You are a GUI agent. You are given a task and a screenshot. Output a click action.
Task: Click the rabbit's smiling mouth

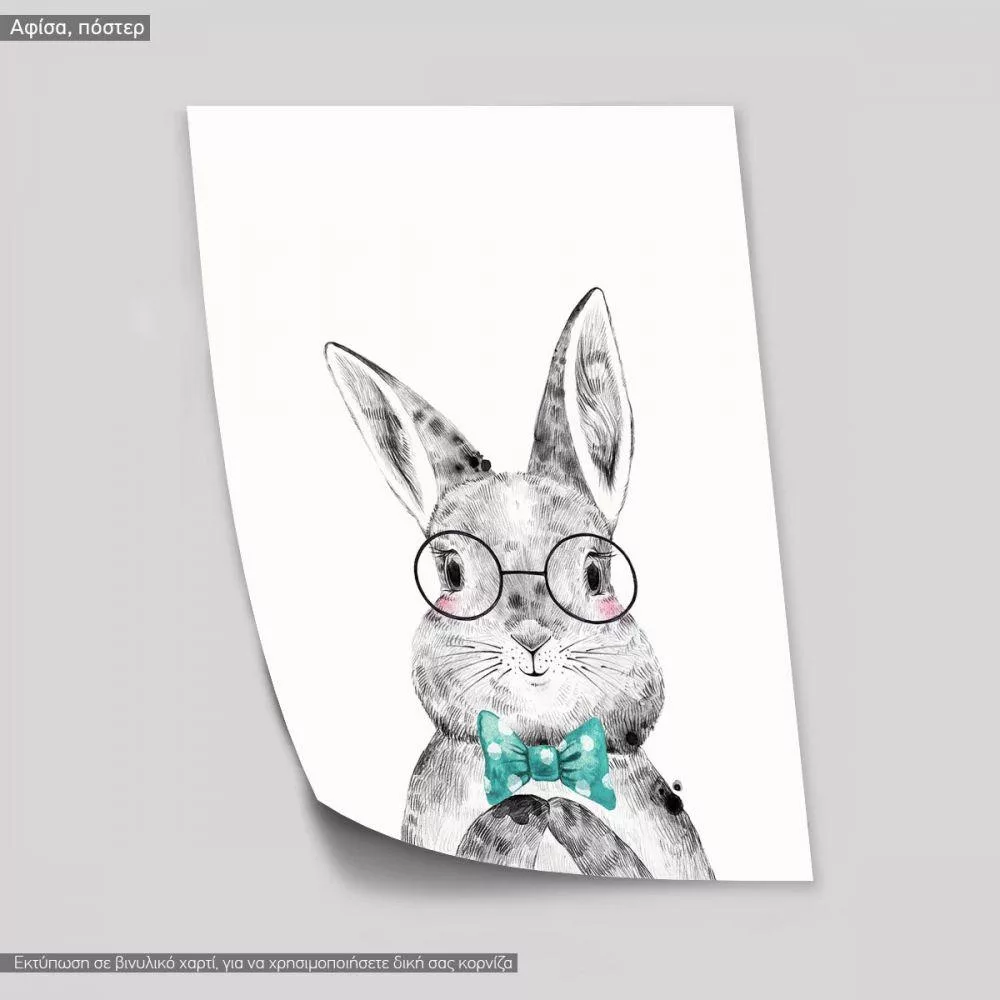tap(536, 670)
